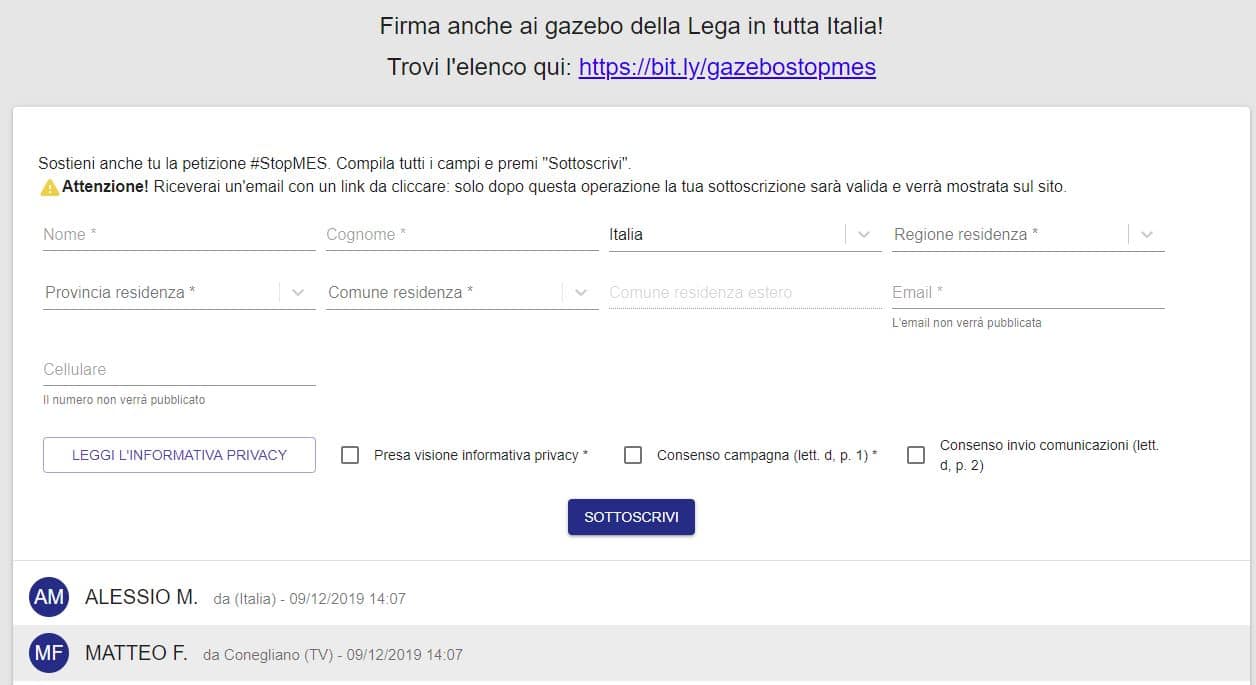The image size is (1256, 685).
Task: Enable Consenso invio comunicazioni checkbox
Action: 916,455
